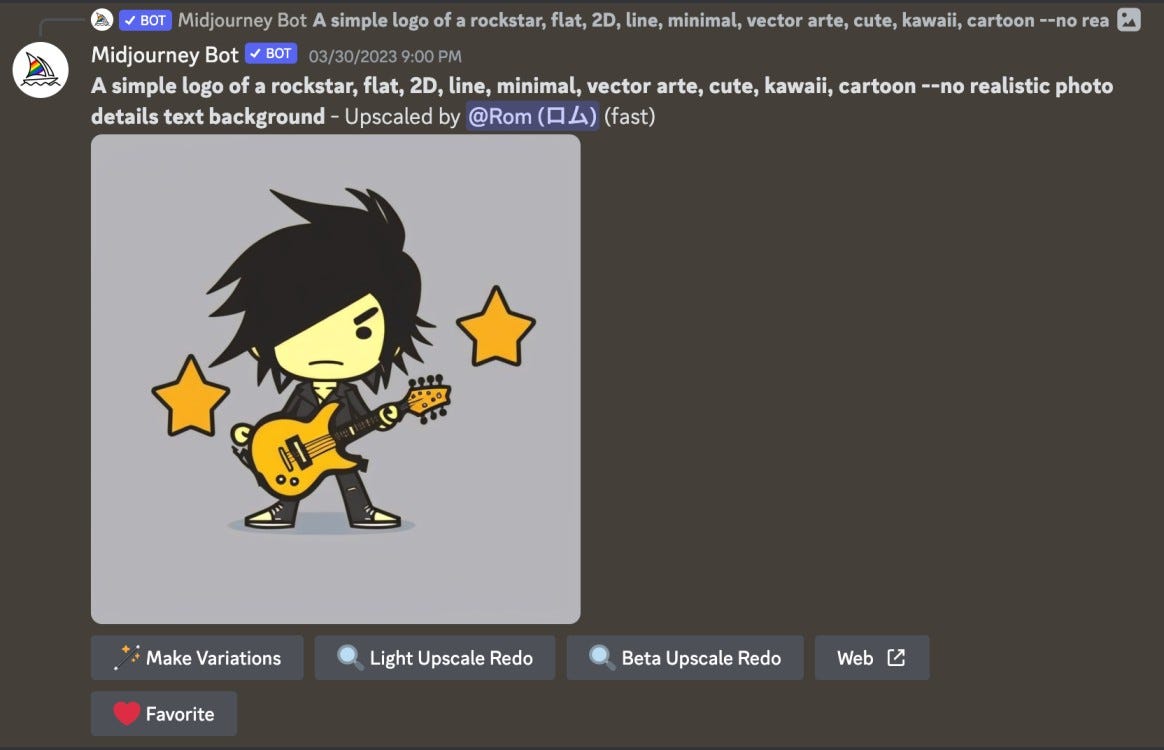Click the @Rom (ロム) user mention
1164x750 pixels.
532,117
